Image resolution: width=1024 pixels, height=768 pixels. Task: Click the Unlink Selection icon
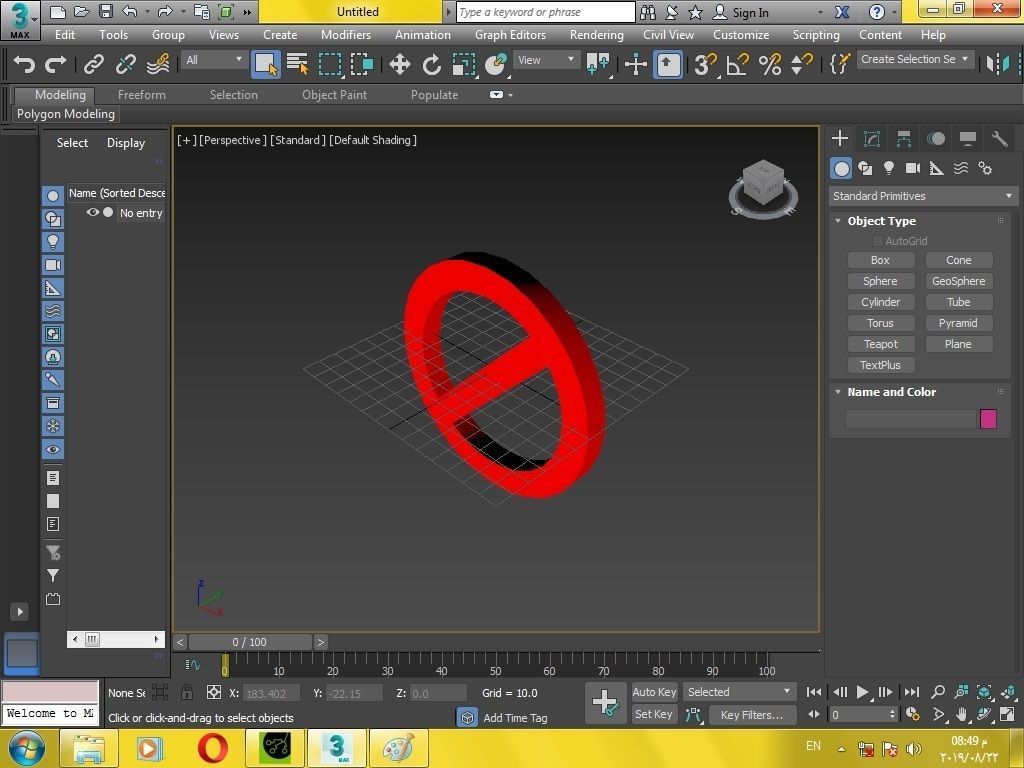point(125,64)
